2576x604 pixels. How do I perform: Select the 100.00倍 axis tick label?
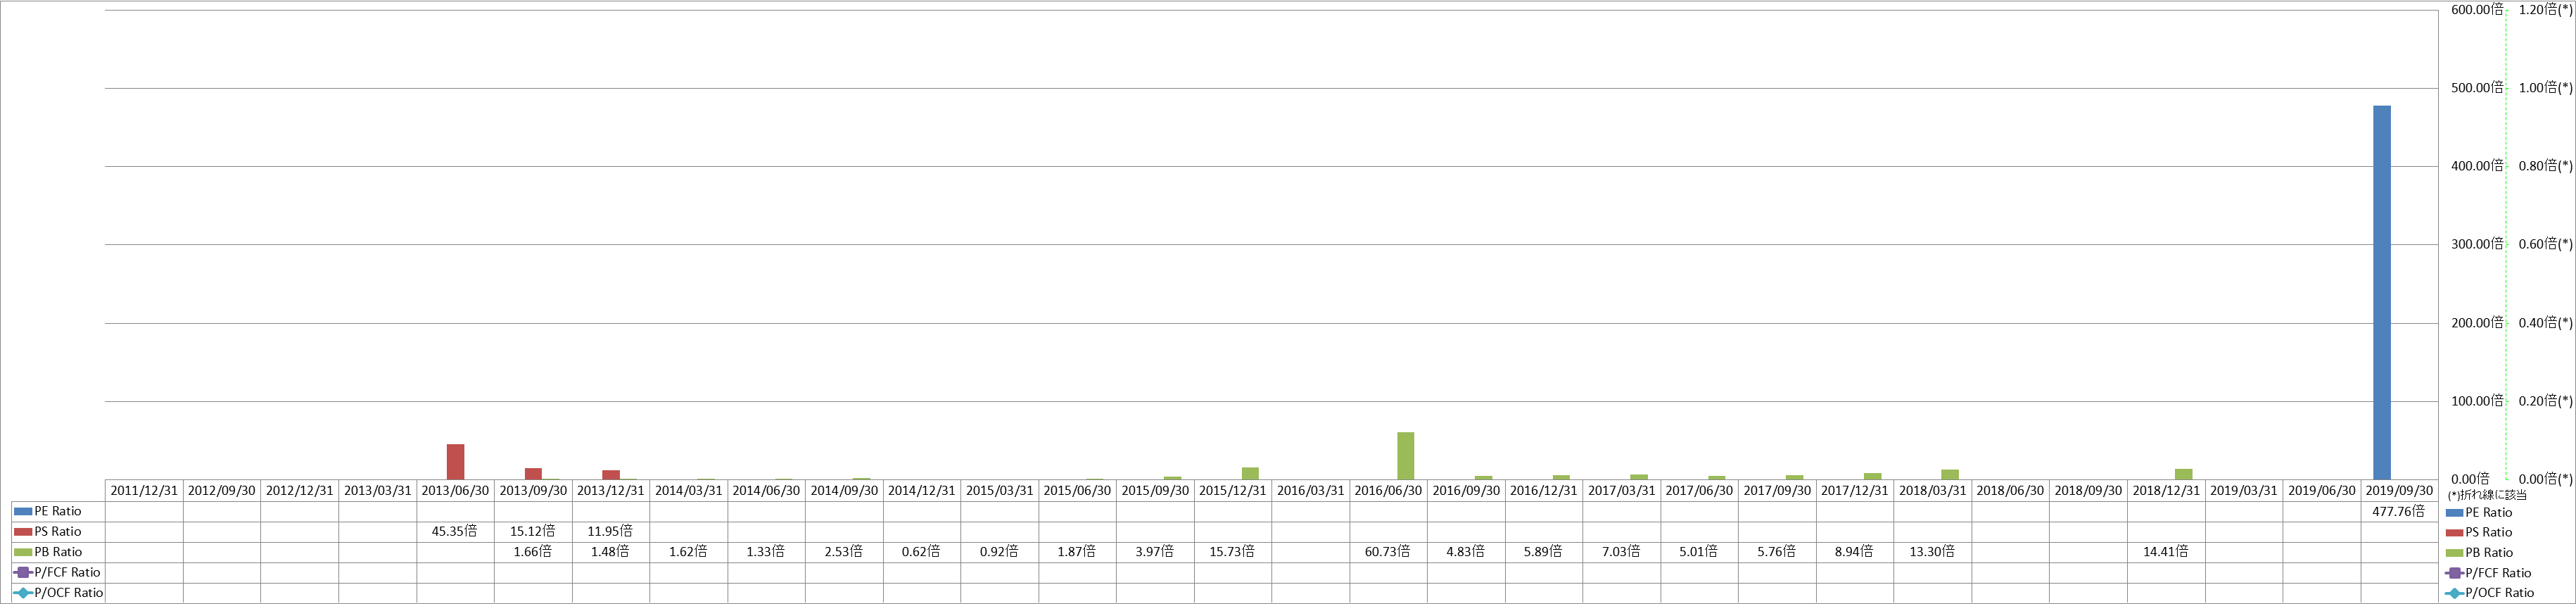coord(2477,401)
